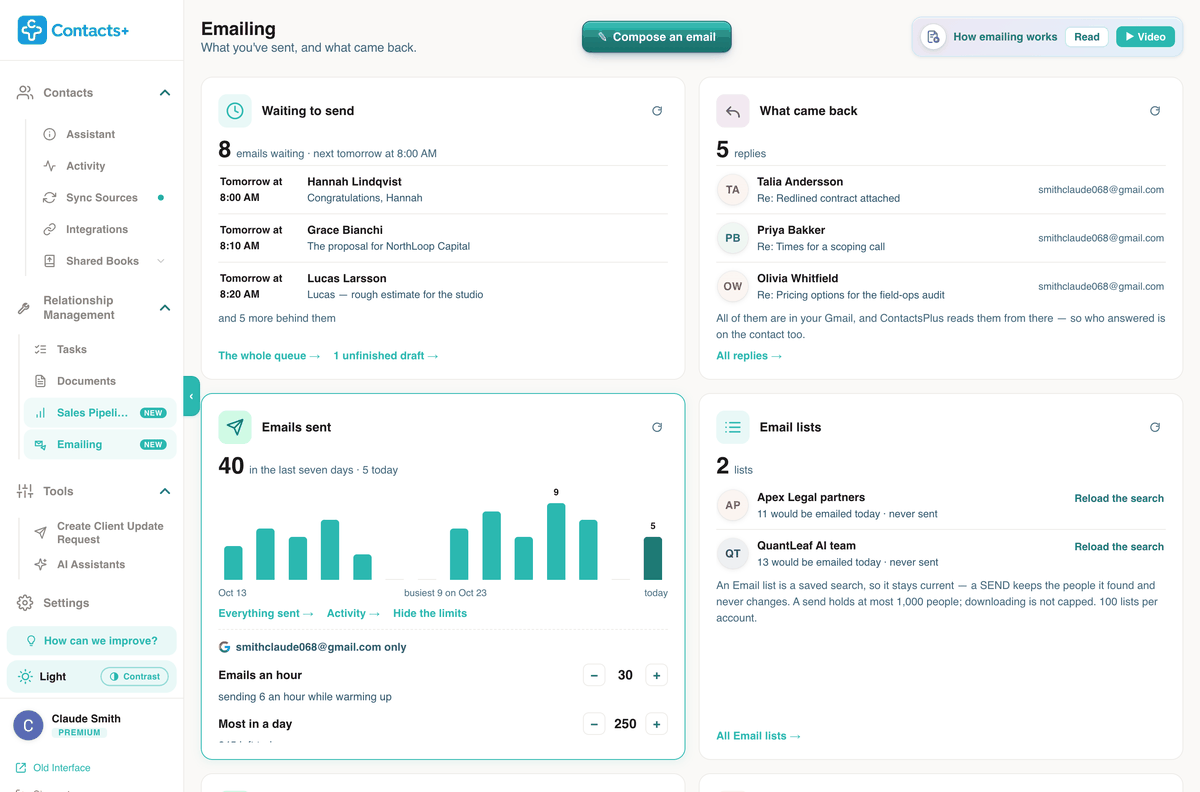Open Priya Bakker's PB avatar
This screenshot has width=1200, height=792.
tap(733, 238)
